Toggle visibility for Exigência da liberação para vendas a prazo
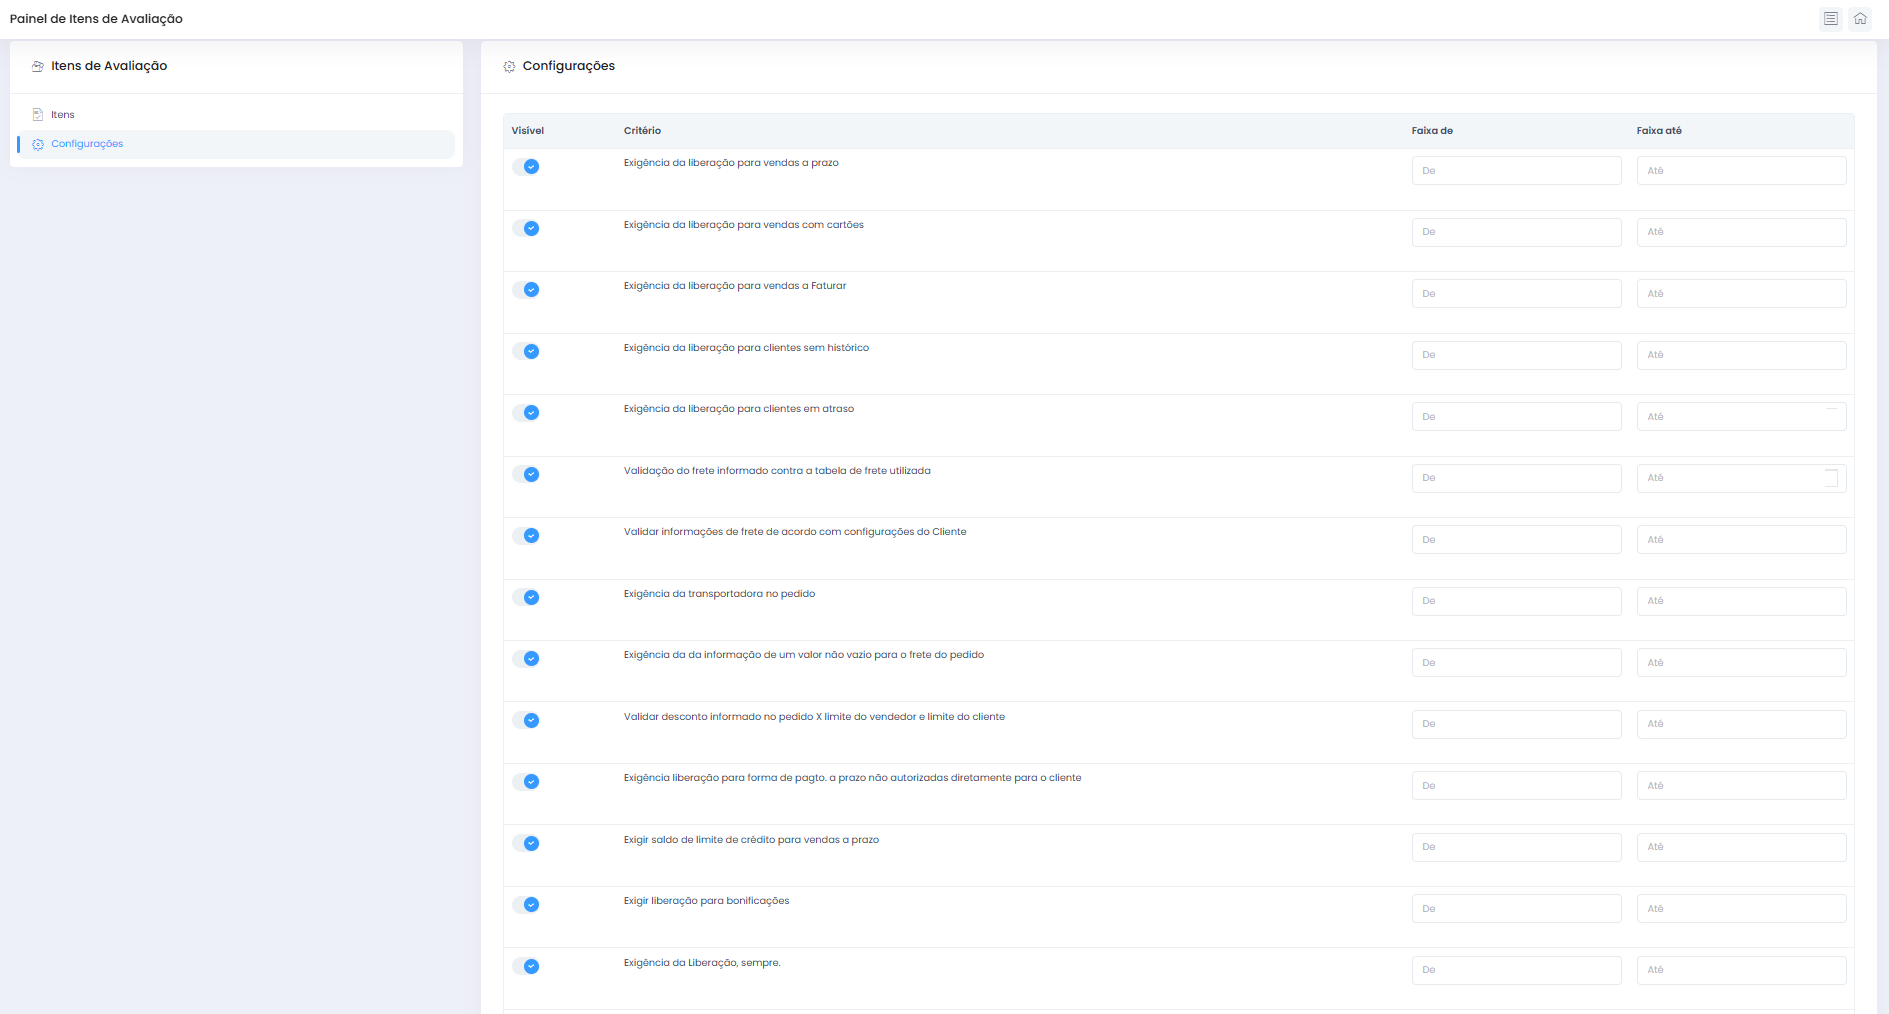 tap(526, 167)
